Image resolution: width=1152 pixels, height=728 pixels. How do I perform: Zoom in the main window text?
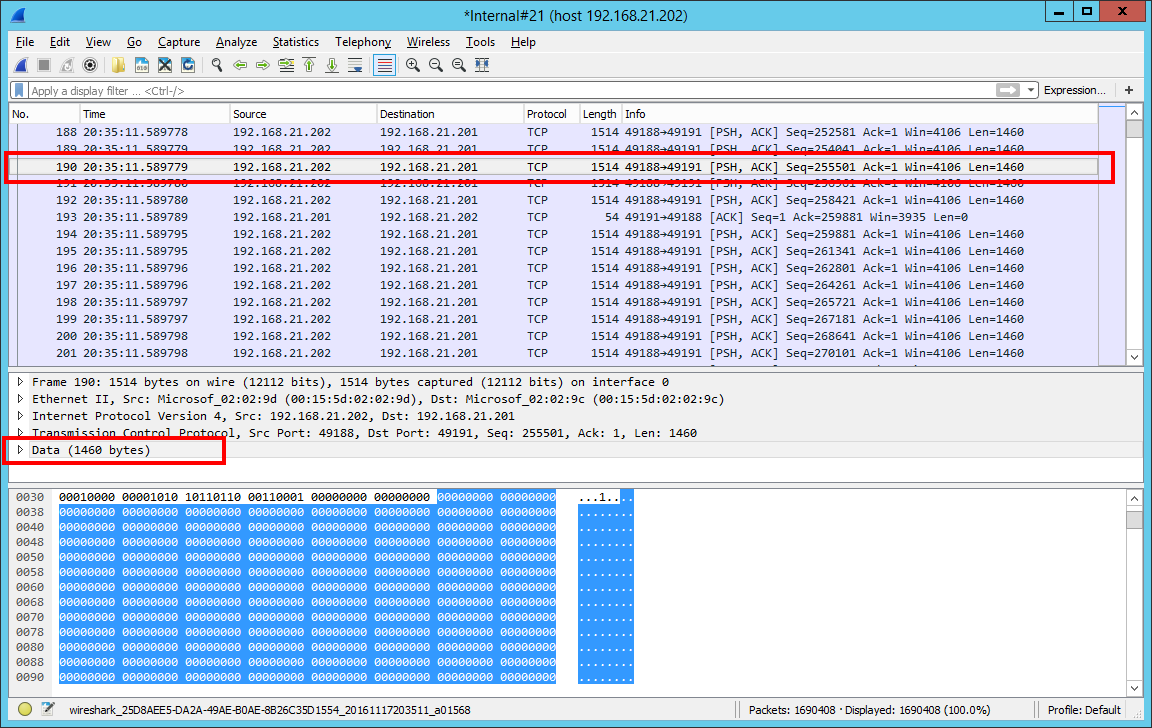click(413, 65)
